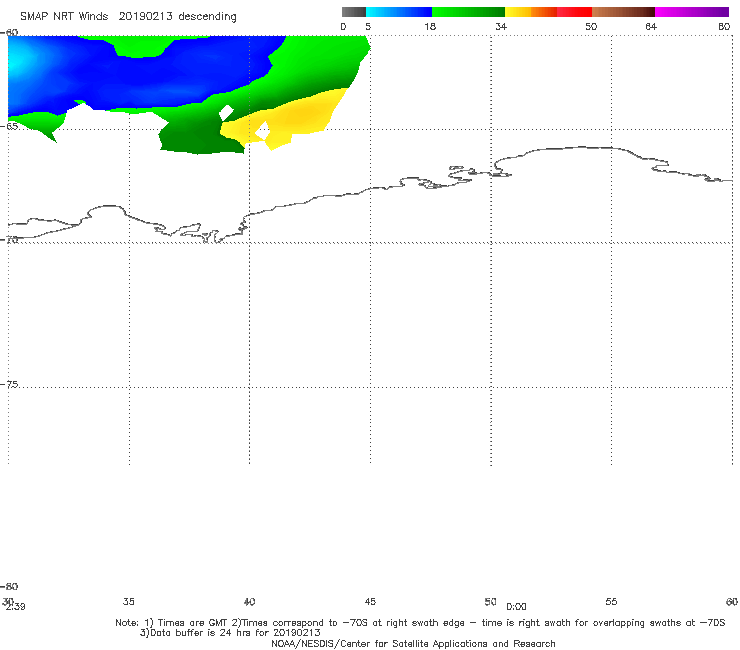Pick the brown segment of the color bar
This screenshot has width=740, height=650.
623,12
